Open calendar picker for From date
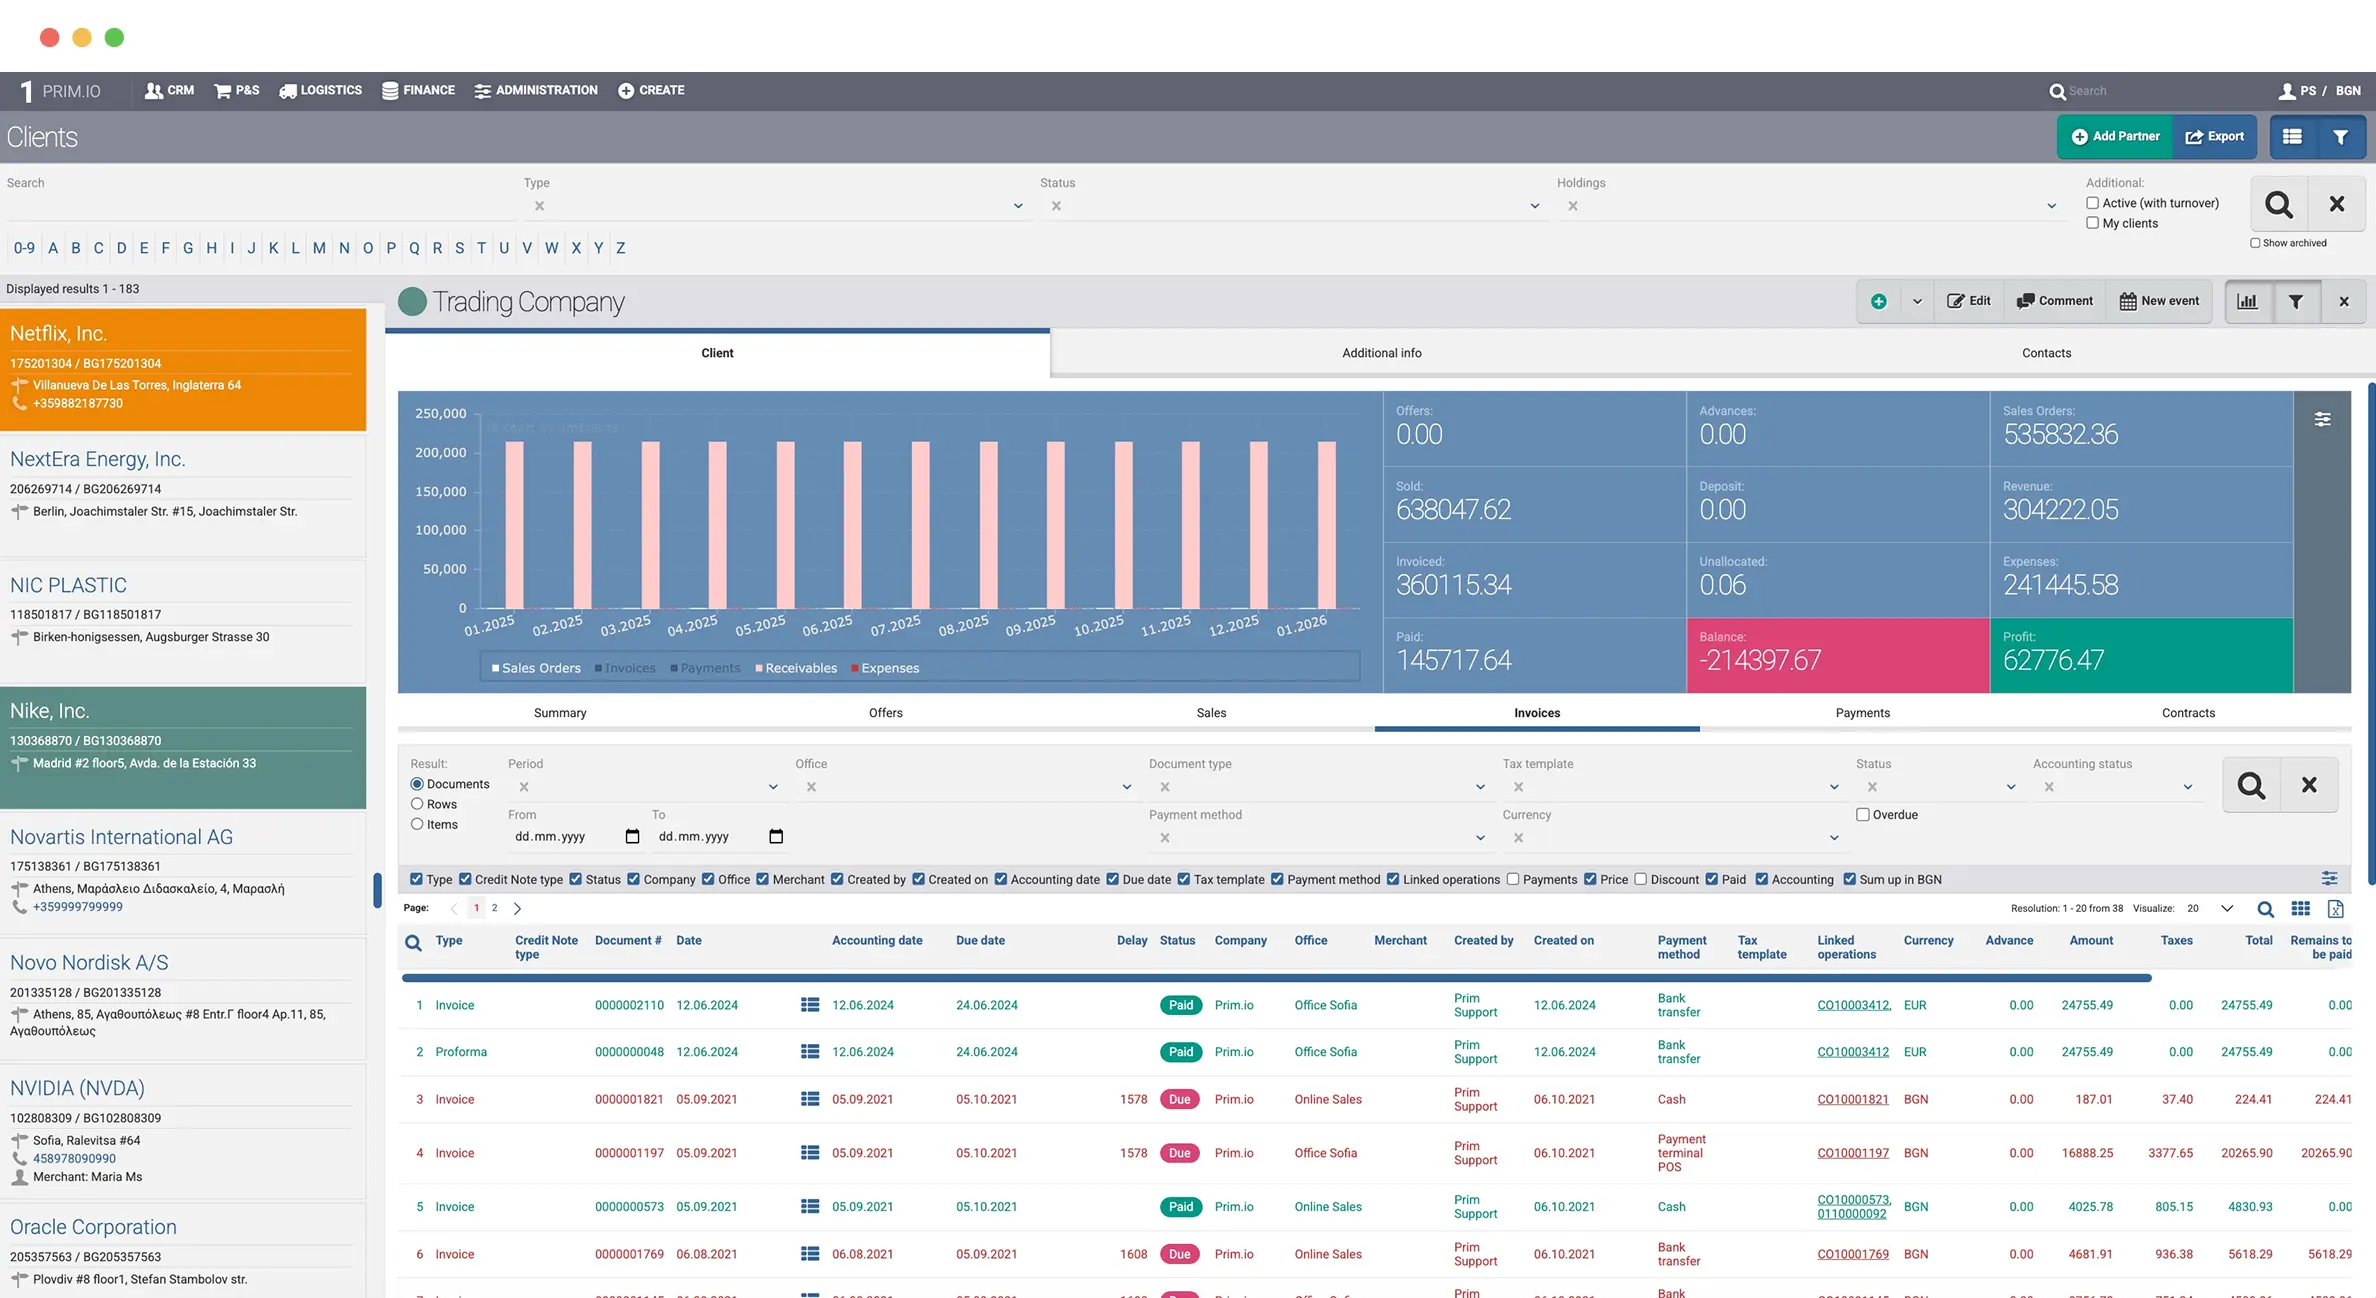The image size is (2376, 1298). (632, 836)
